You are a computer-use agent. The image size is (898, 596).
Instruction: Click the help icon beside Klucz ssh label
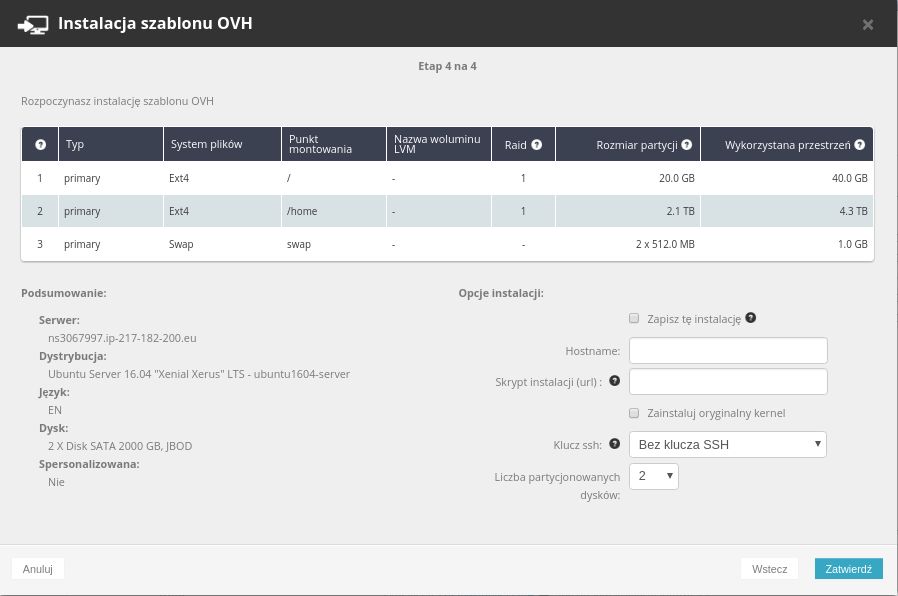click(x=614, y=443)
